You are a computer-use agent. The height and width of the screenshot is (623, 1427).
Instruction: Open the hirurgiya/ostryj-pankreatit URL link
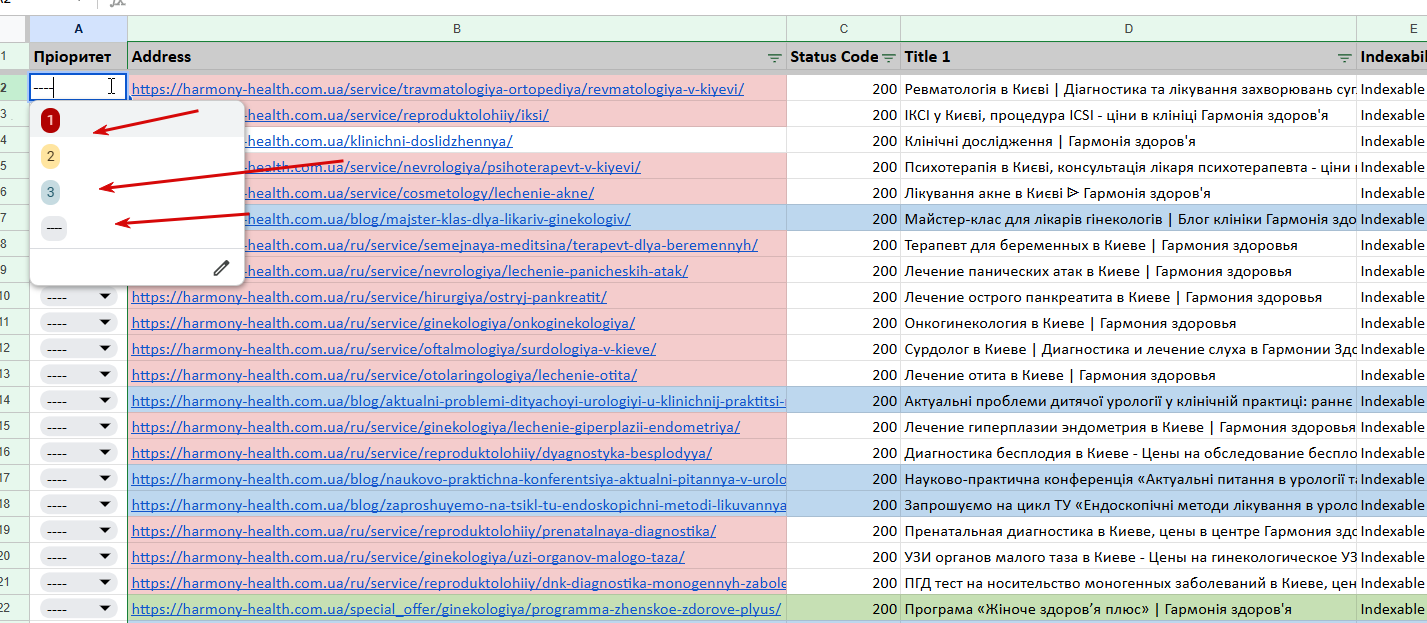click(x=369, y=297)
